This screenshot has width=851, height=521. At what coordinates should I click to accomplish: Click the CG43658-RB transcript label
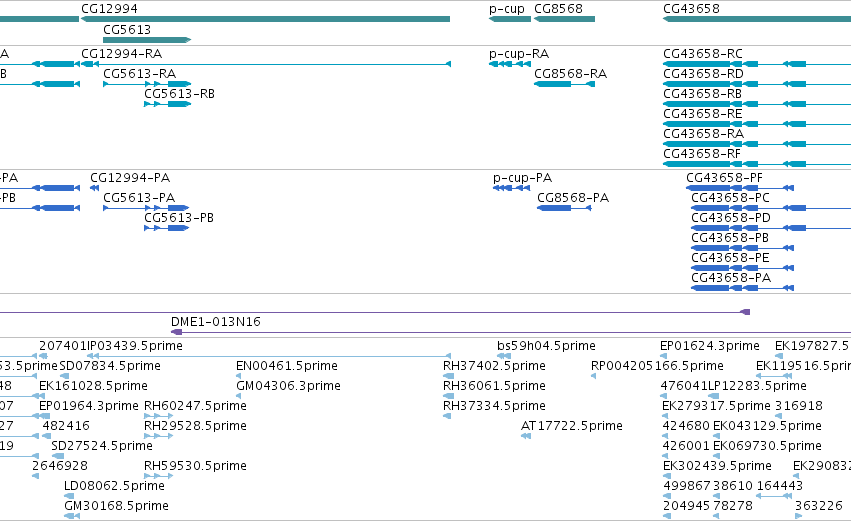[702, 94]
